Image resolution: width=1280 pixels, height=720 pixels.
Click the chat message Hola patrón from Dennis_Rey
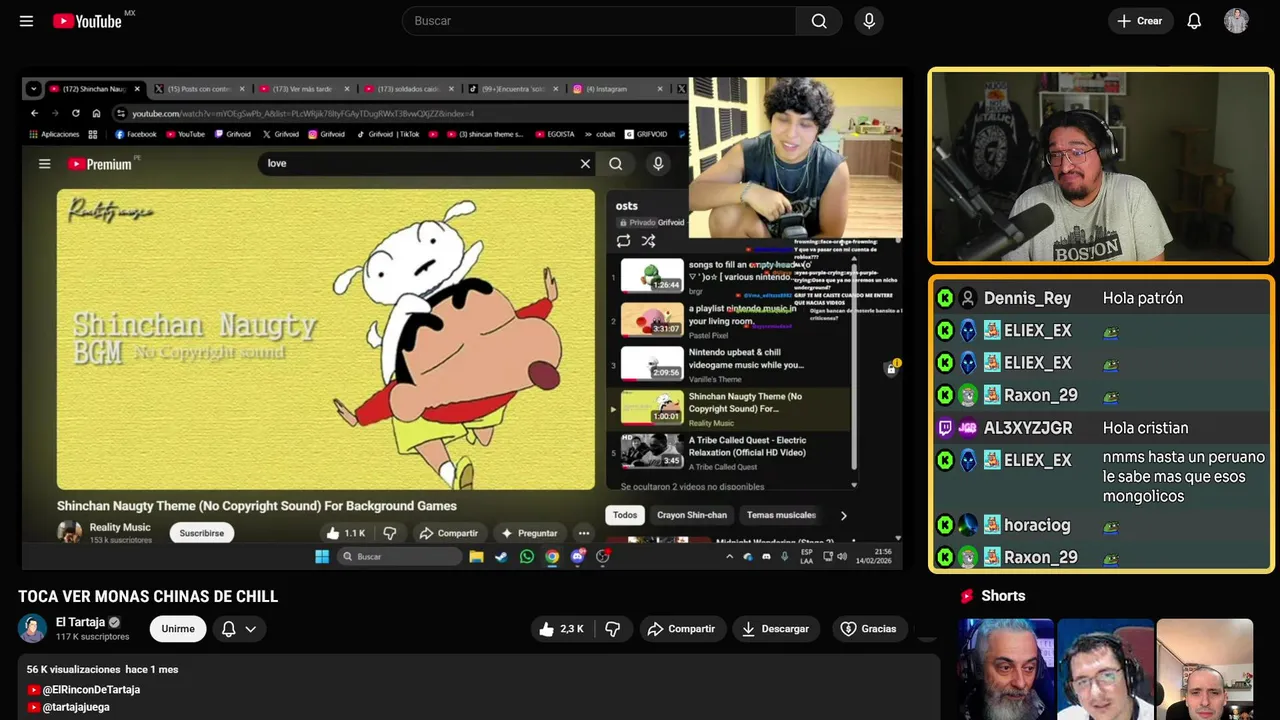coord(1143,298)
